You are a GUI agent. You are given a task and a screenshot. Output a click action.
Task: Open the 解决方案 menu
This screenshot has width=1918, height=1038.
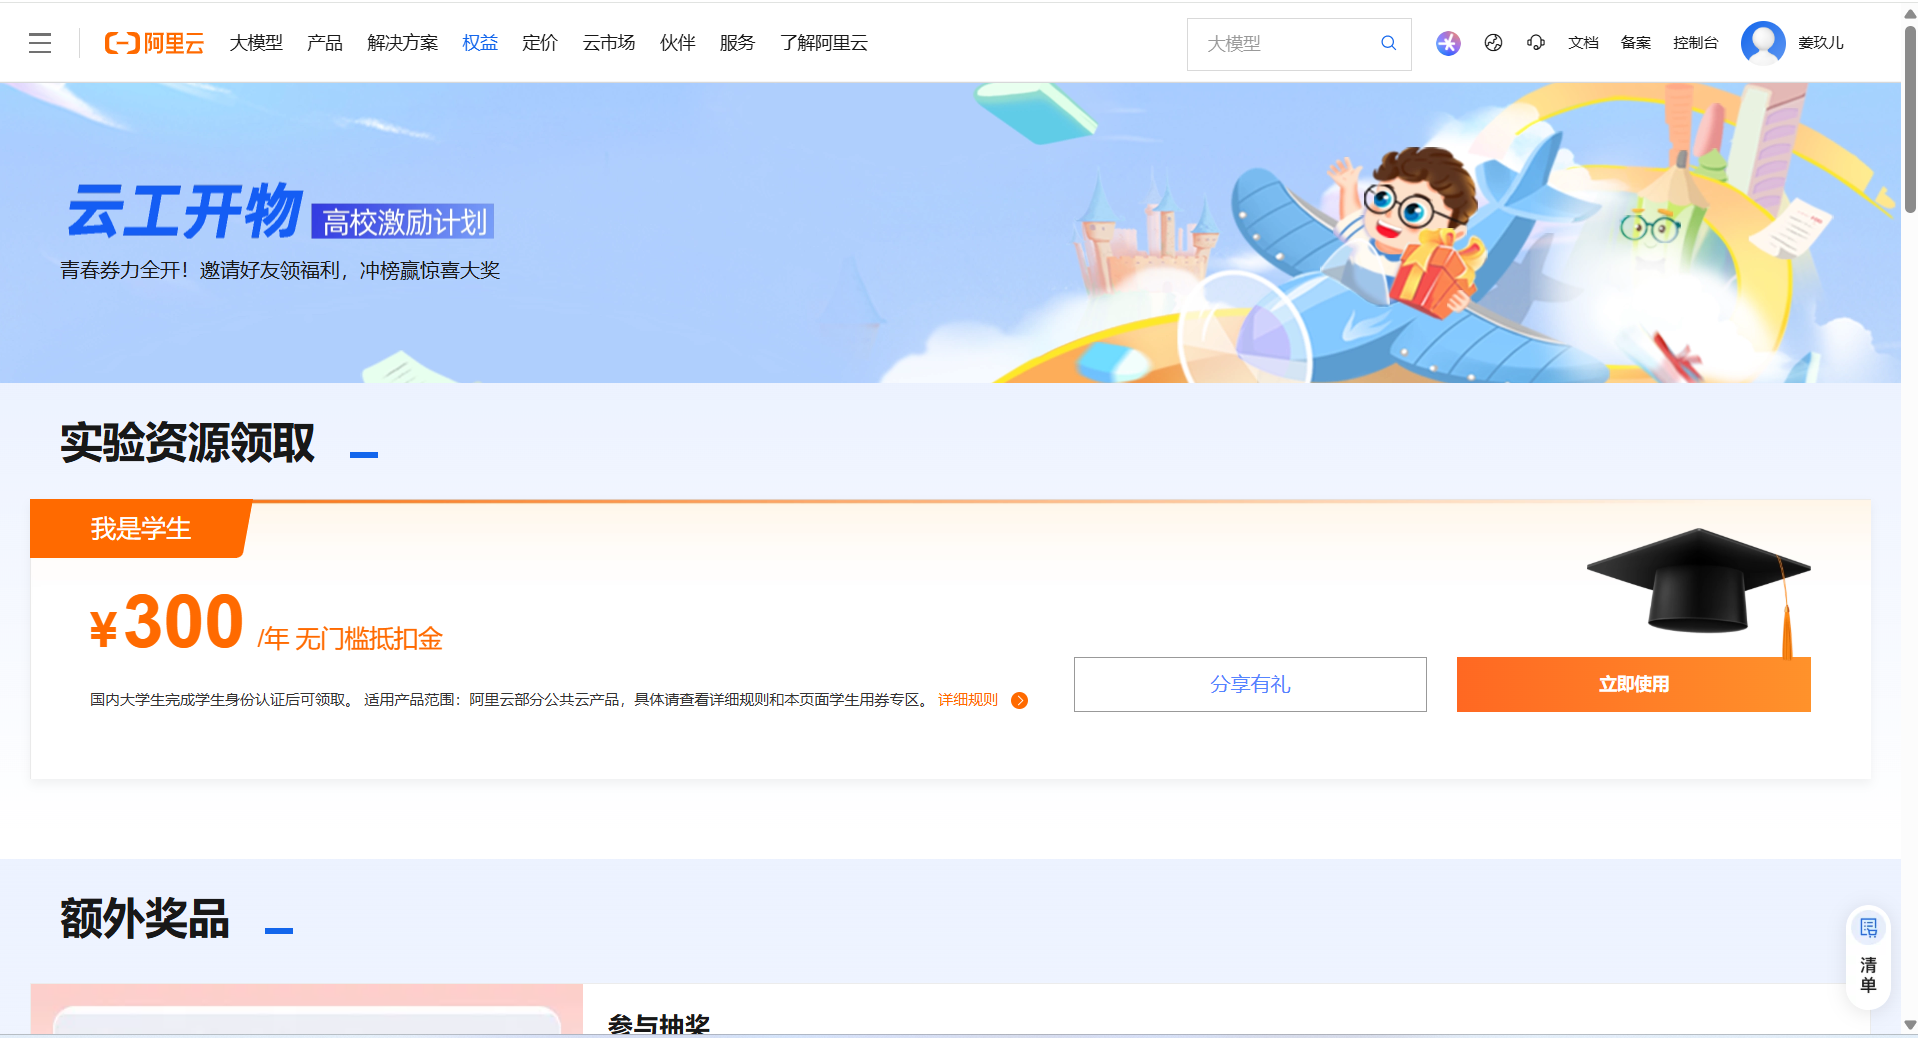click(403, 43)
